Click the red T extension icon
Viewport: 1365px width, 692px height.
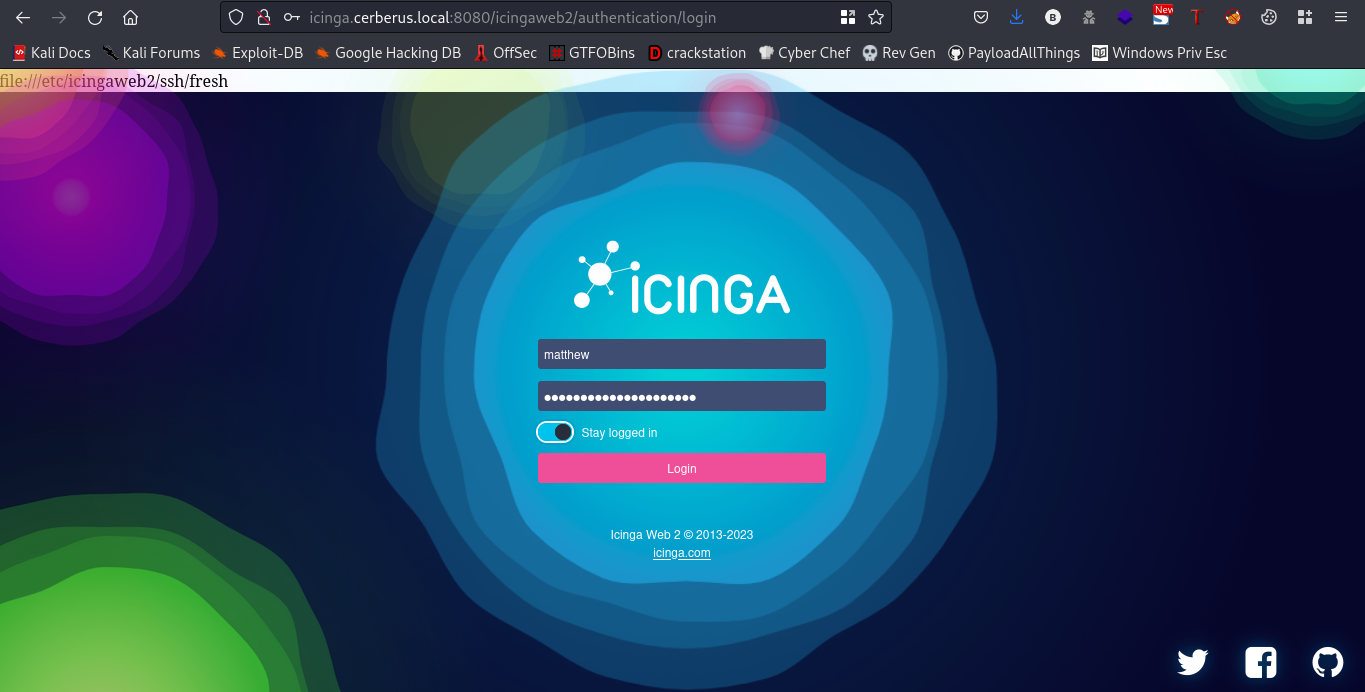1195,17
